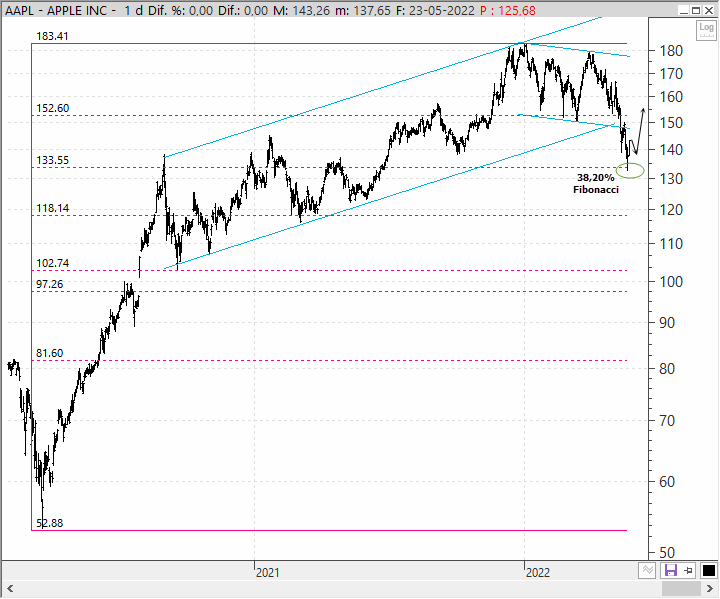Screen dimensions: 720x599
Task: Click the 180 price axis label
Action: [x=671, y=51]
